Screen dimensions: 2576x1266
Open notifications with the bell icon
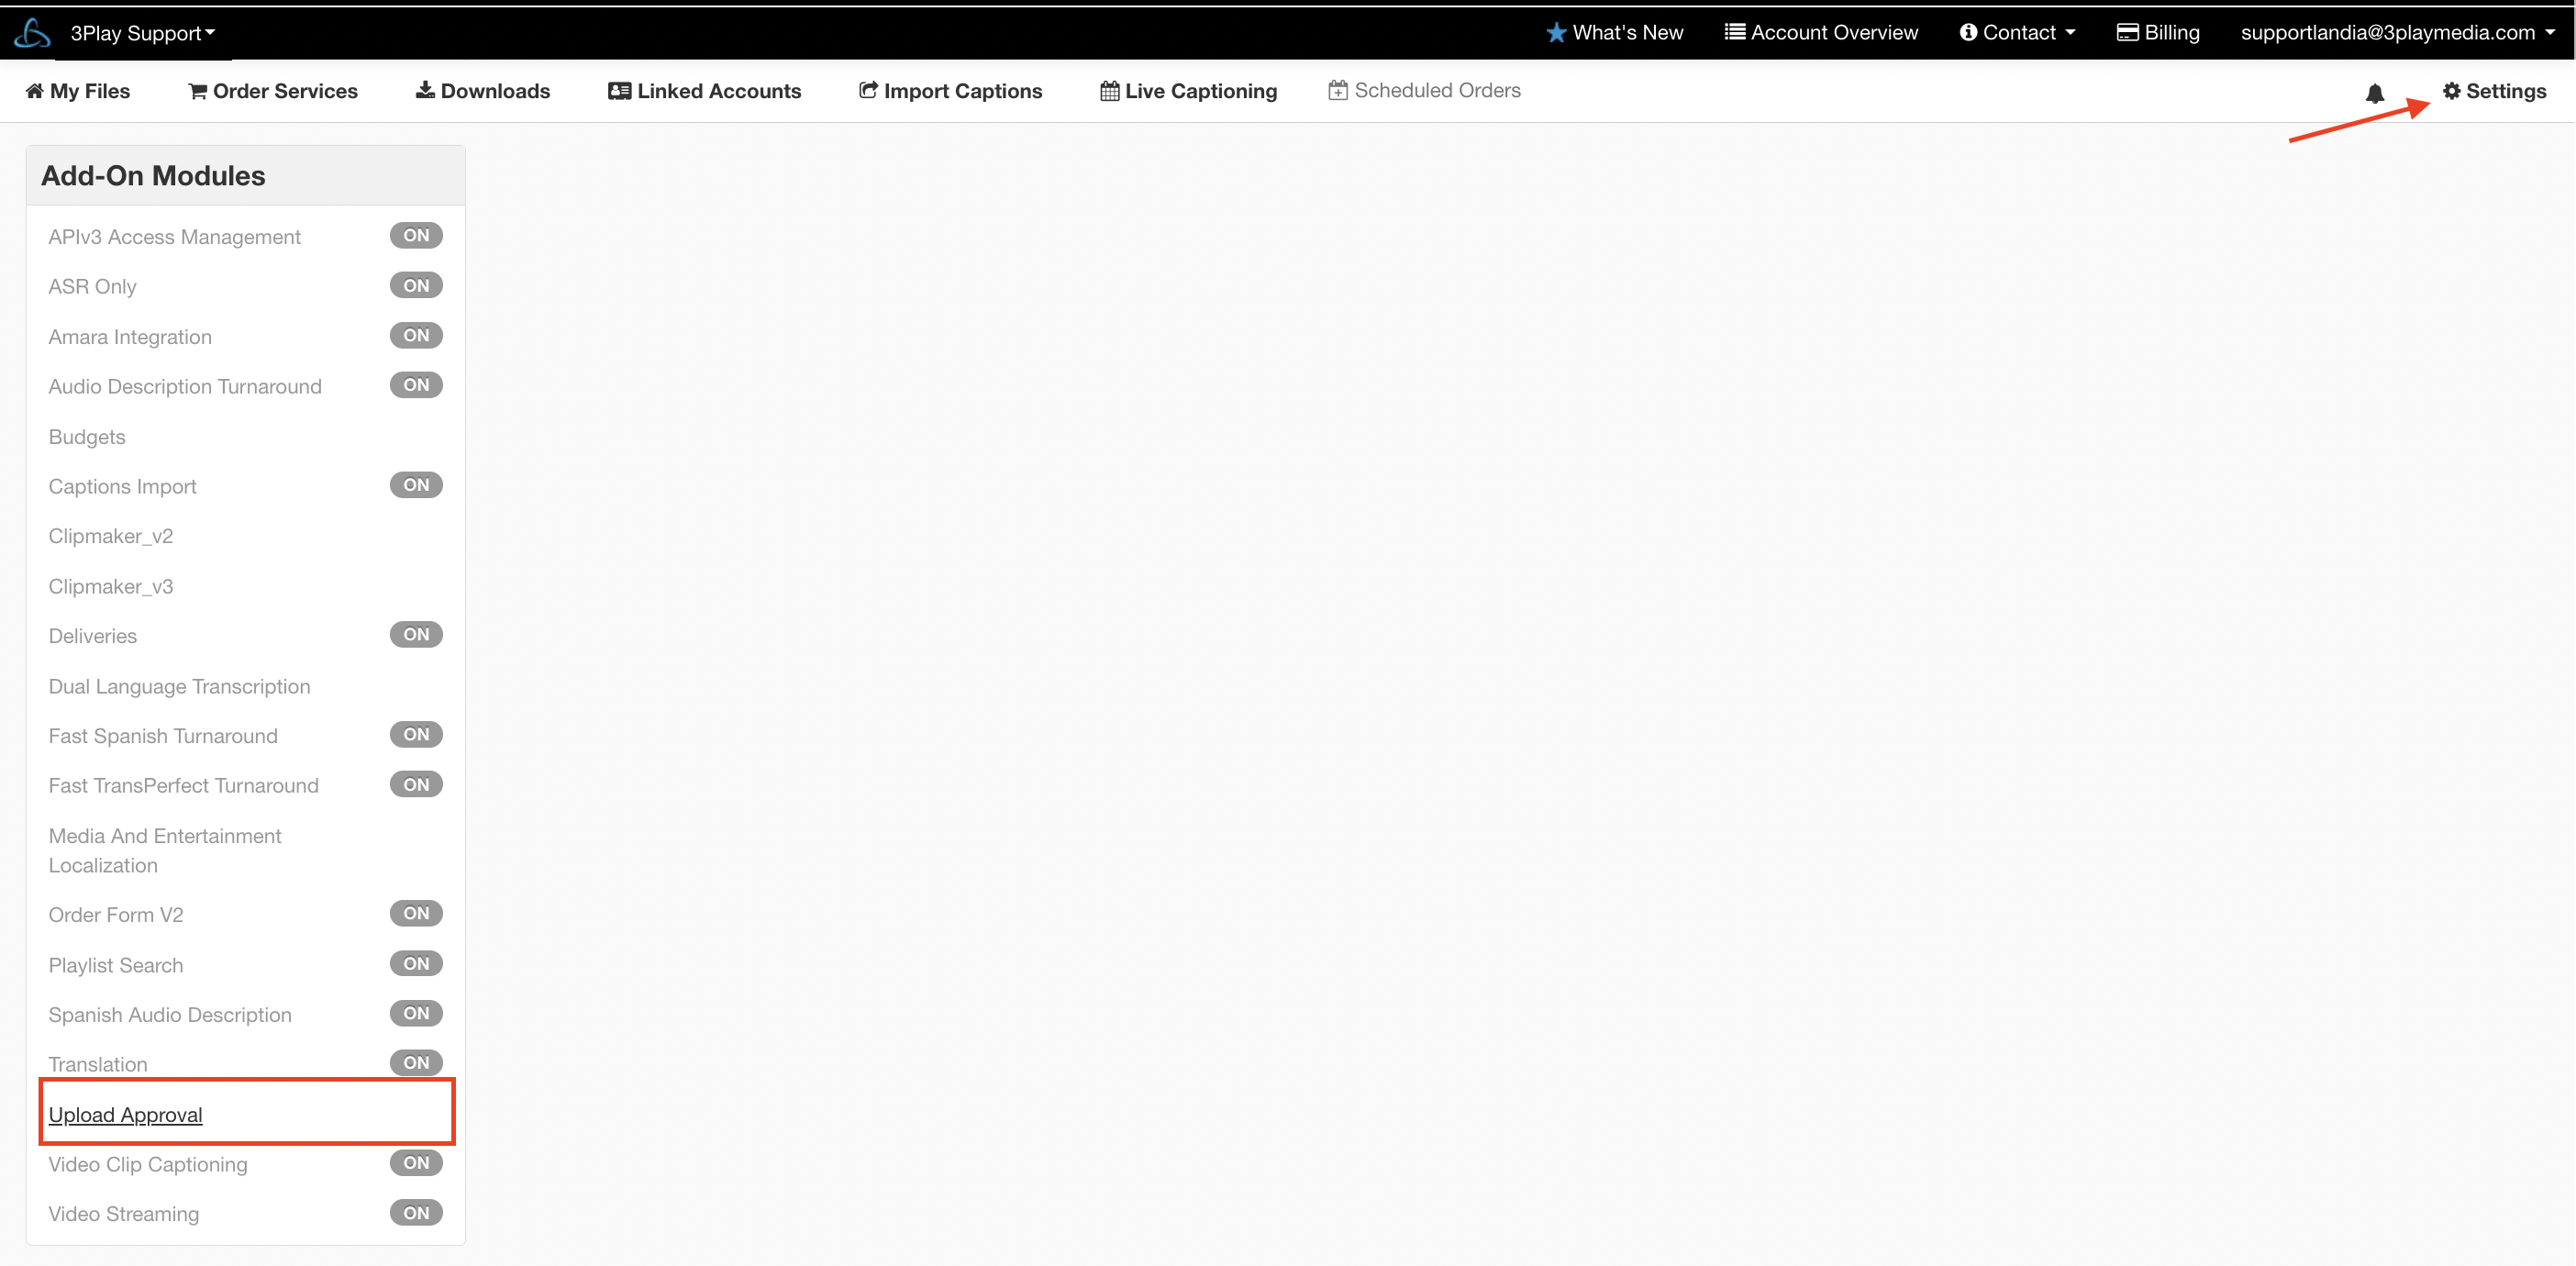click(2375, 93)
